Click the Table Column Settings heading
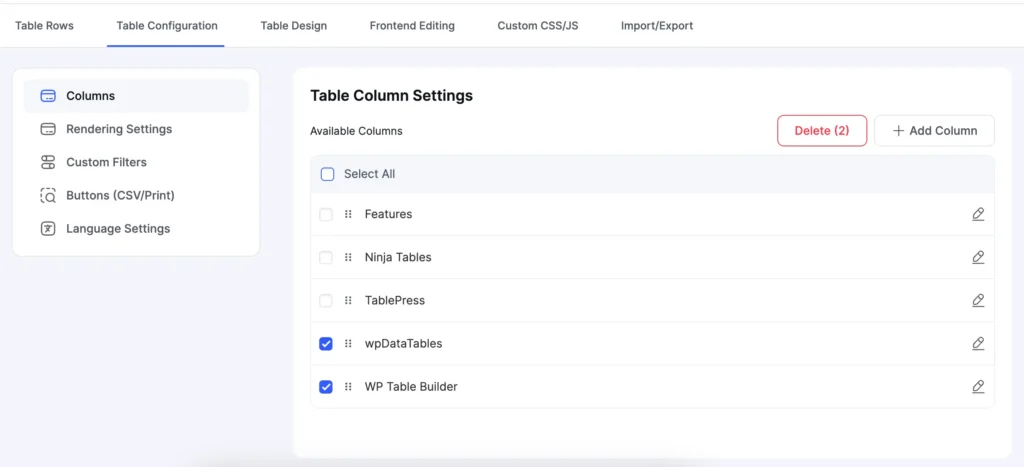 tap(391, 96)
